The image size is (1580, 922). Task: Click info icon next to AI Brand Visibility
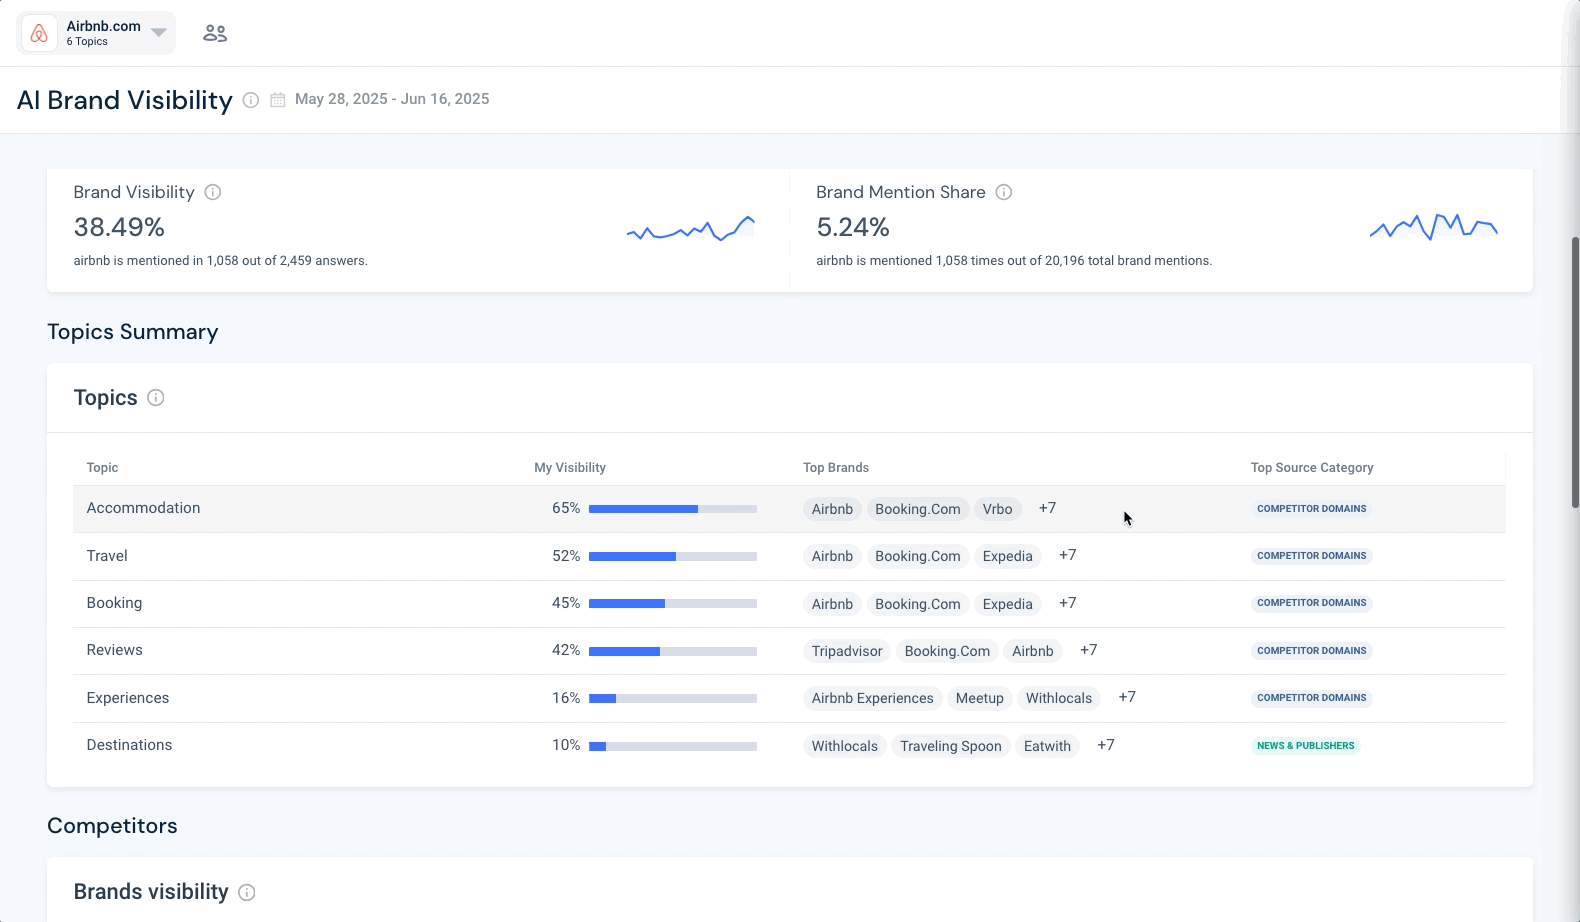click(x=251, y=100)
